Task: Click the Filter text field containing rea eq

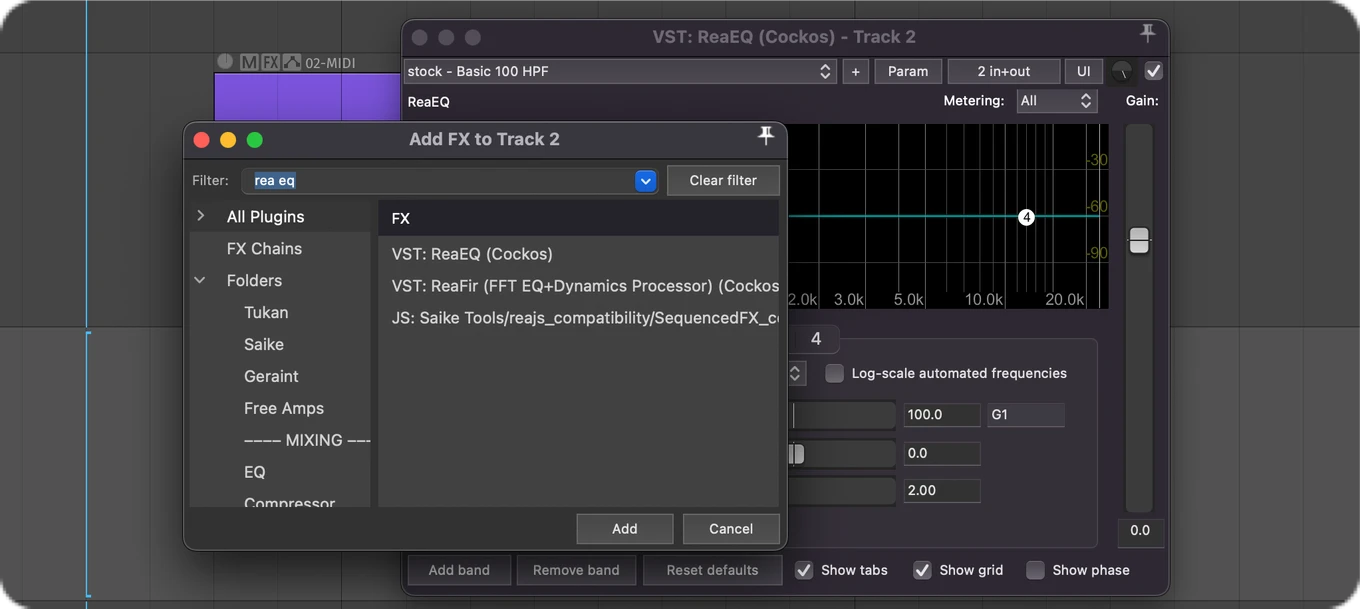Action: pos(438,181)
